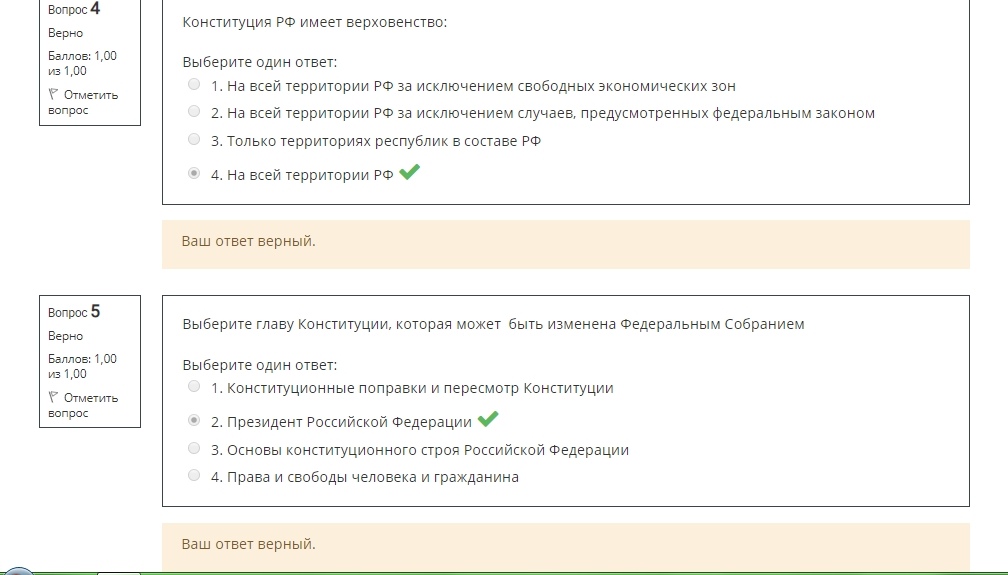Click flag icon for question 5
Image resolution: width=1008 pixels, height=575 pixels.
[x=53, y=397]
